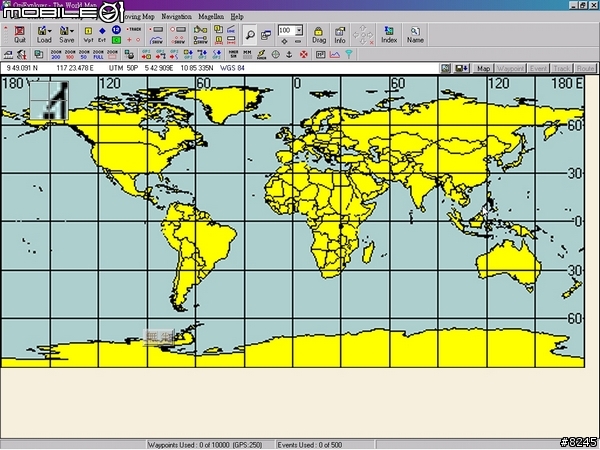
Task: Click the Zoom 50 button
Action: tap(84, 54)
